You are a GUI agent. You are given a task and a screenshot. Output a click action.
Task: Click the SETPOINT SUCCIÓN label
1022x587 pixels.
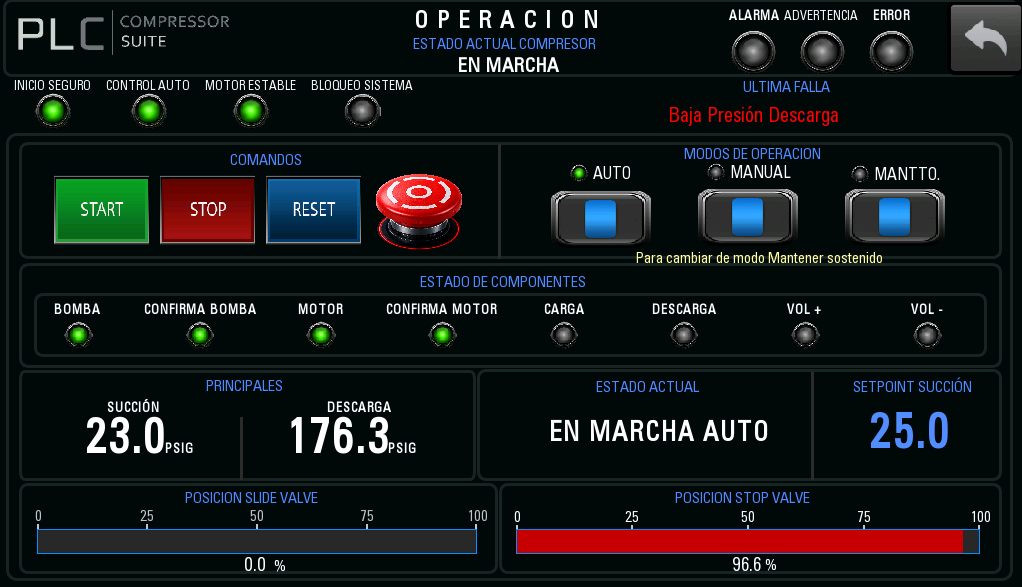pyautogui.click(x=912, y=386)
